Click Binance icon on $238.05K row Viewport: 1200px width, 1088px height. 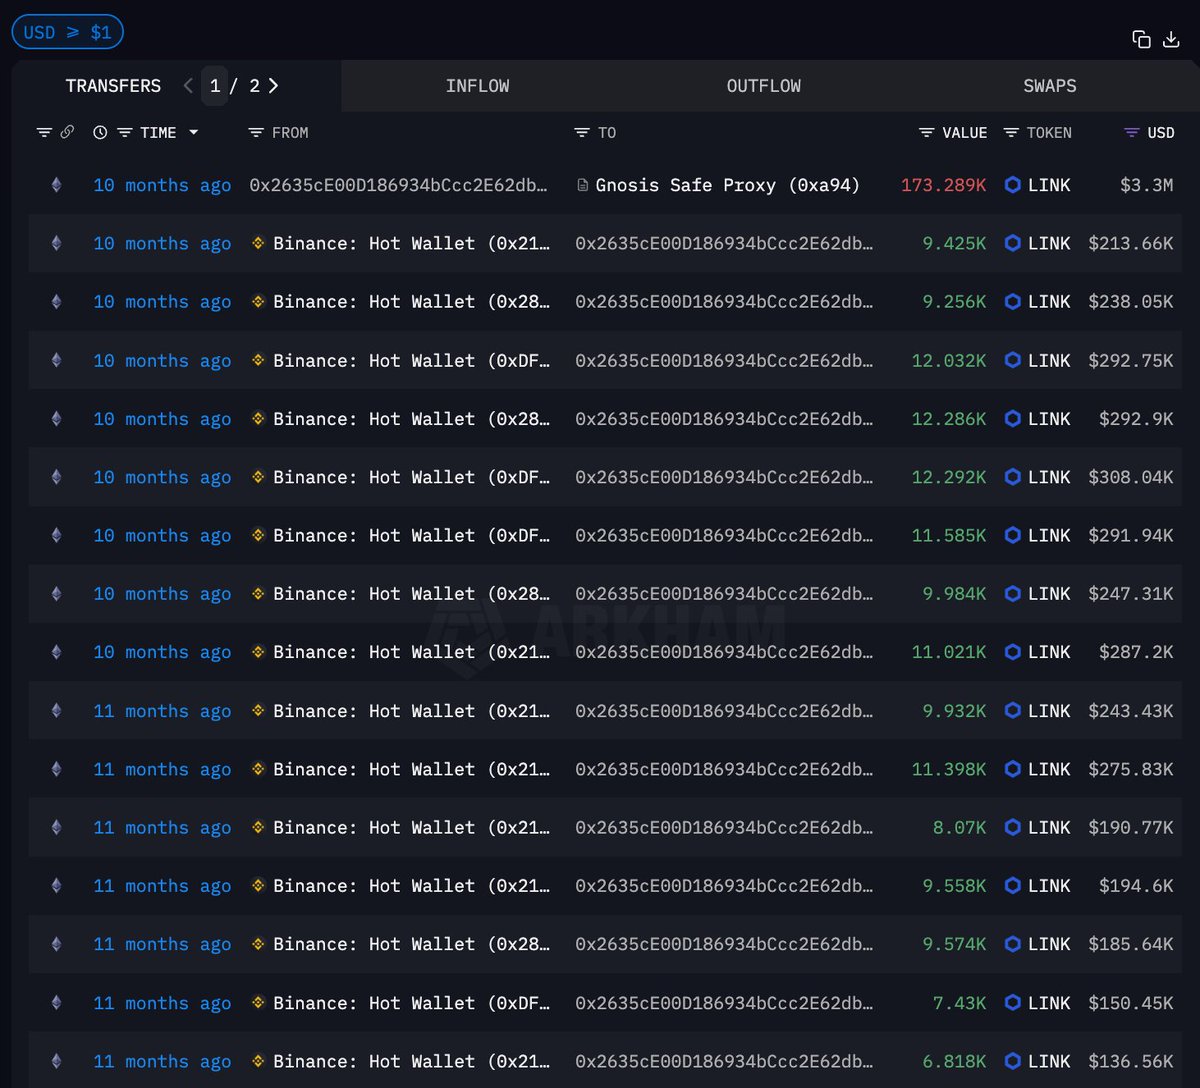click(x=258, y=301)
